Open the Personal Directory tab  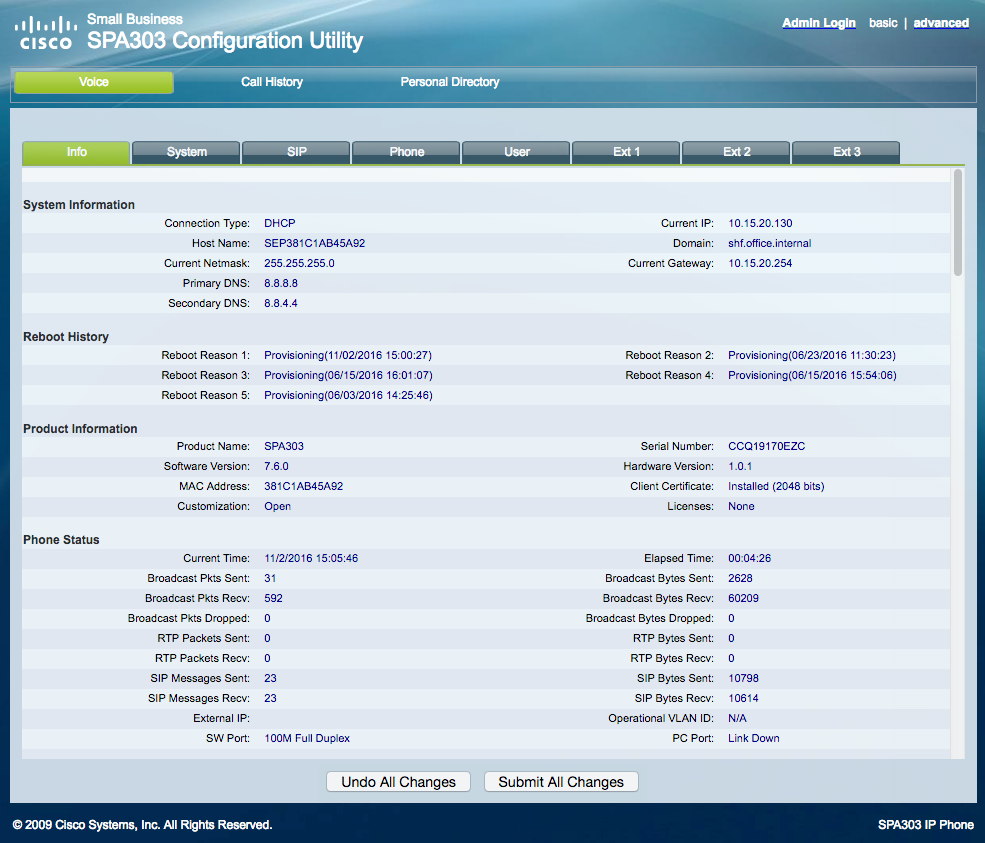pos(450,82)
